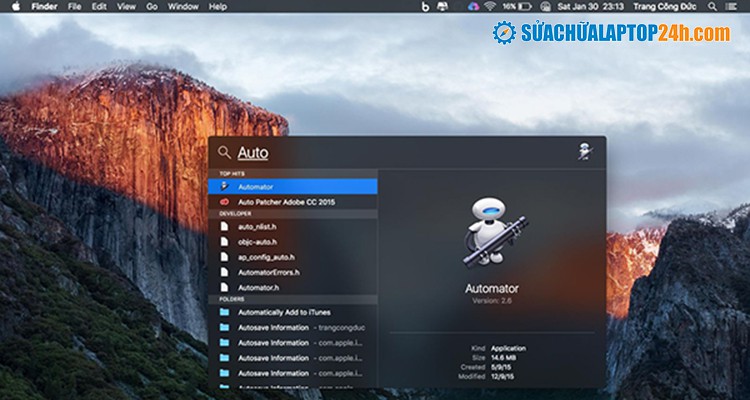Click the file icon beside Automator.h

pos(224,288)
